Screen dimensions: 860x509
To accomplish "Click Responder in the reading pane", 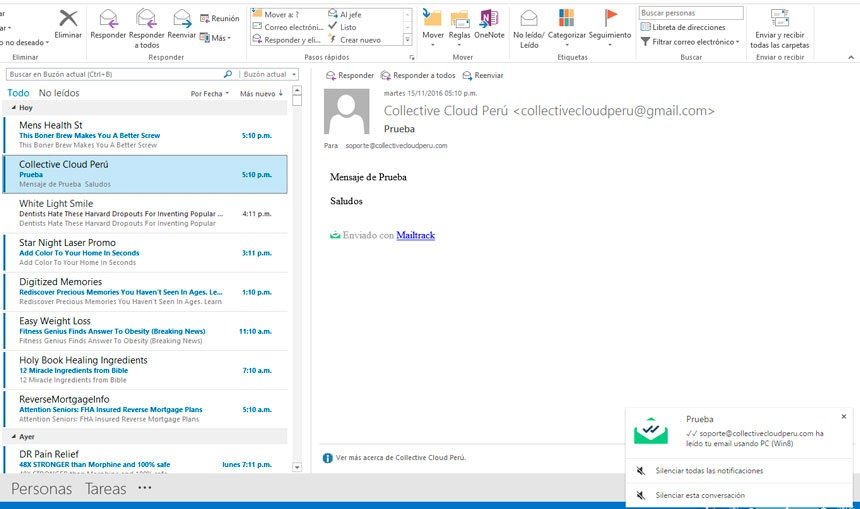I will click(349, 75).
